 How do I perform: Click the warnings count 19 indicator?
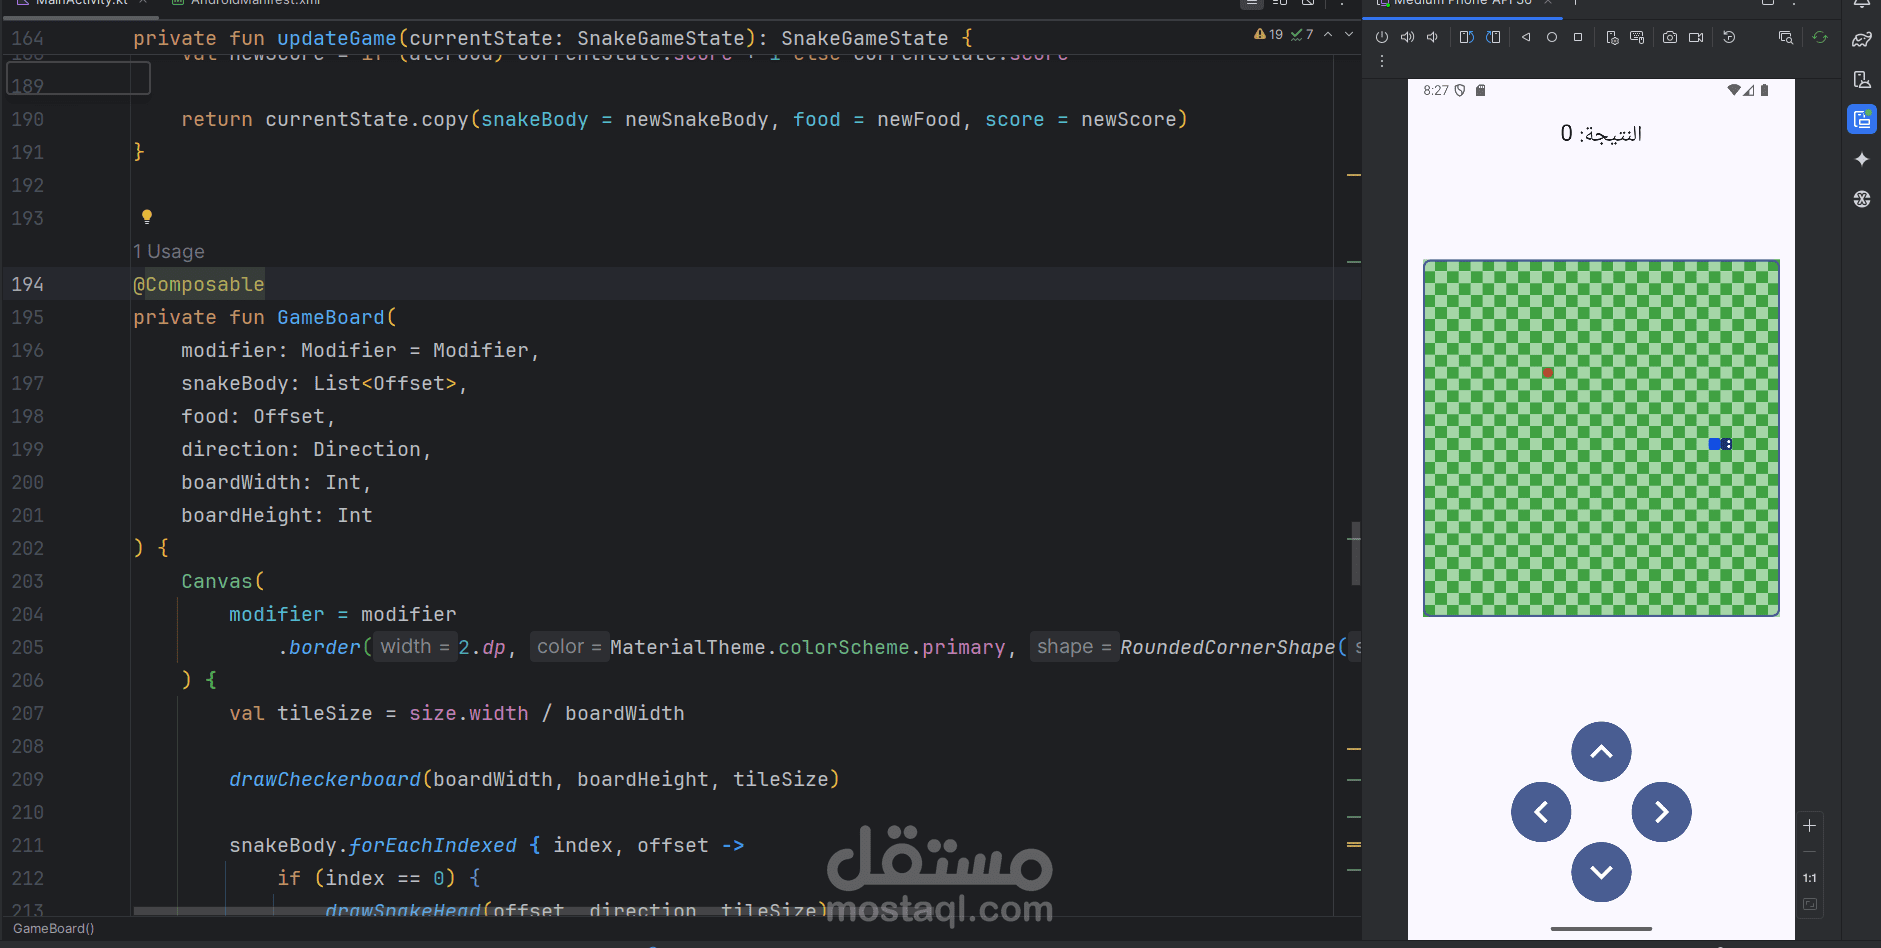1268,34
